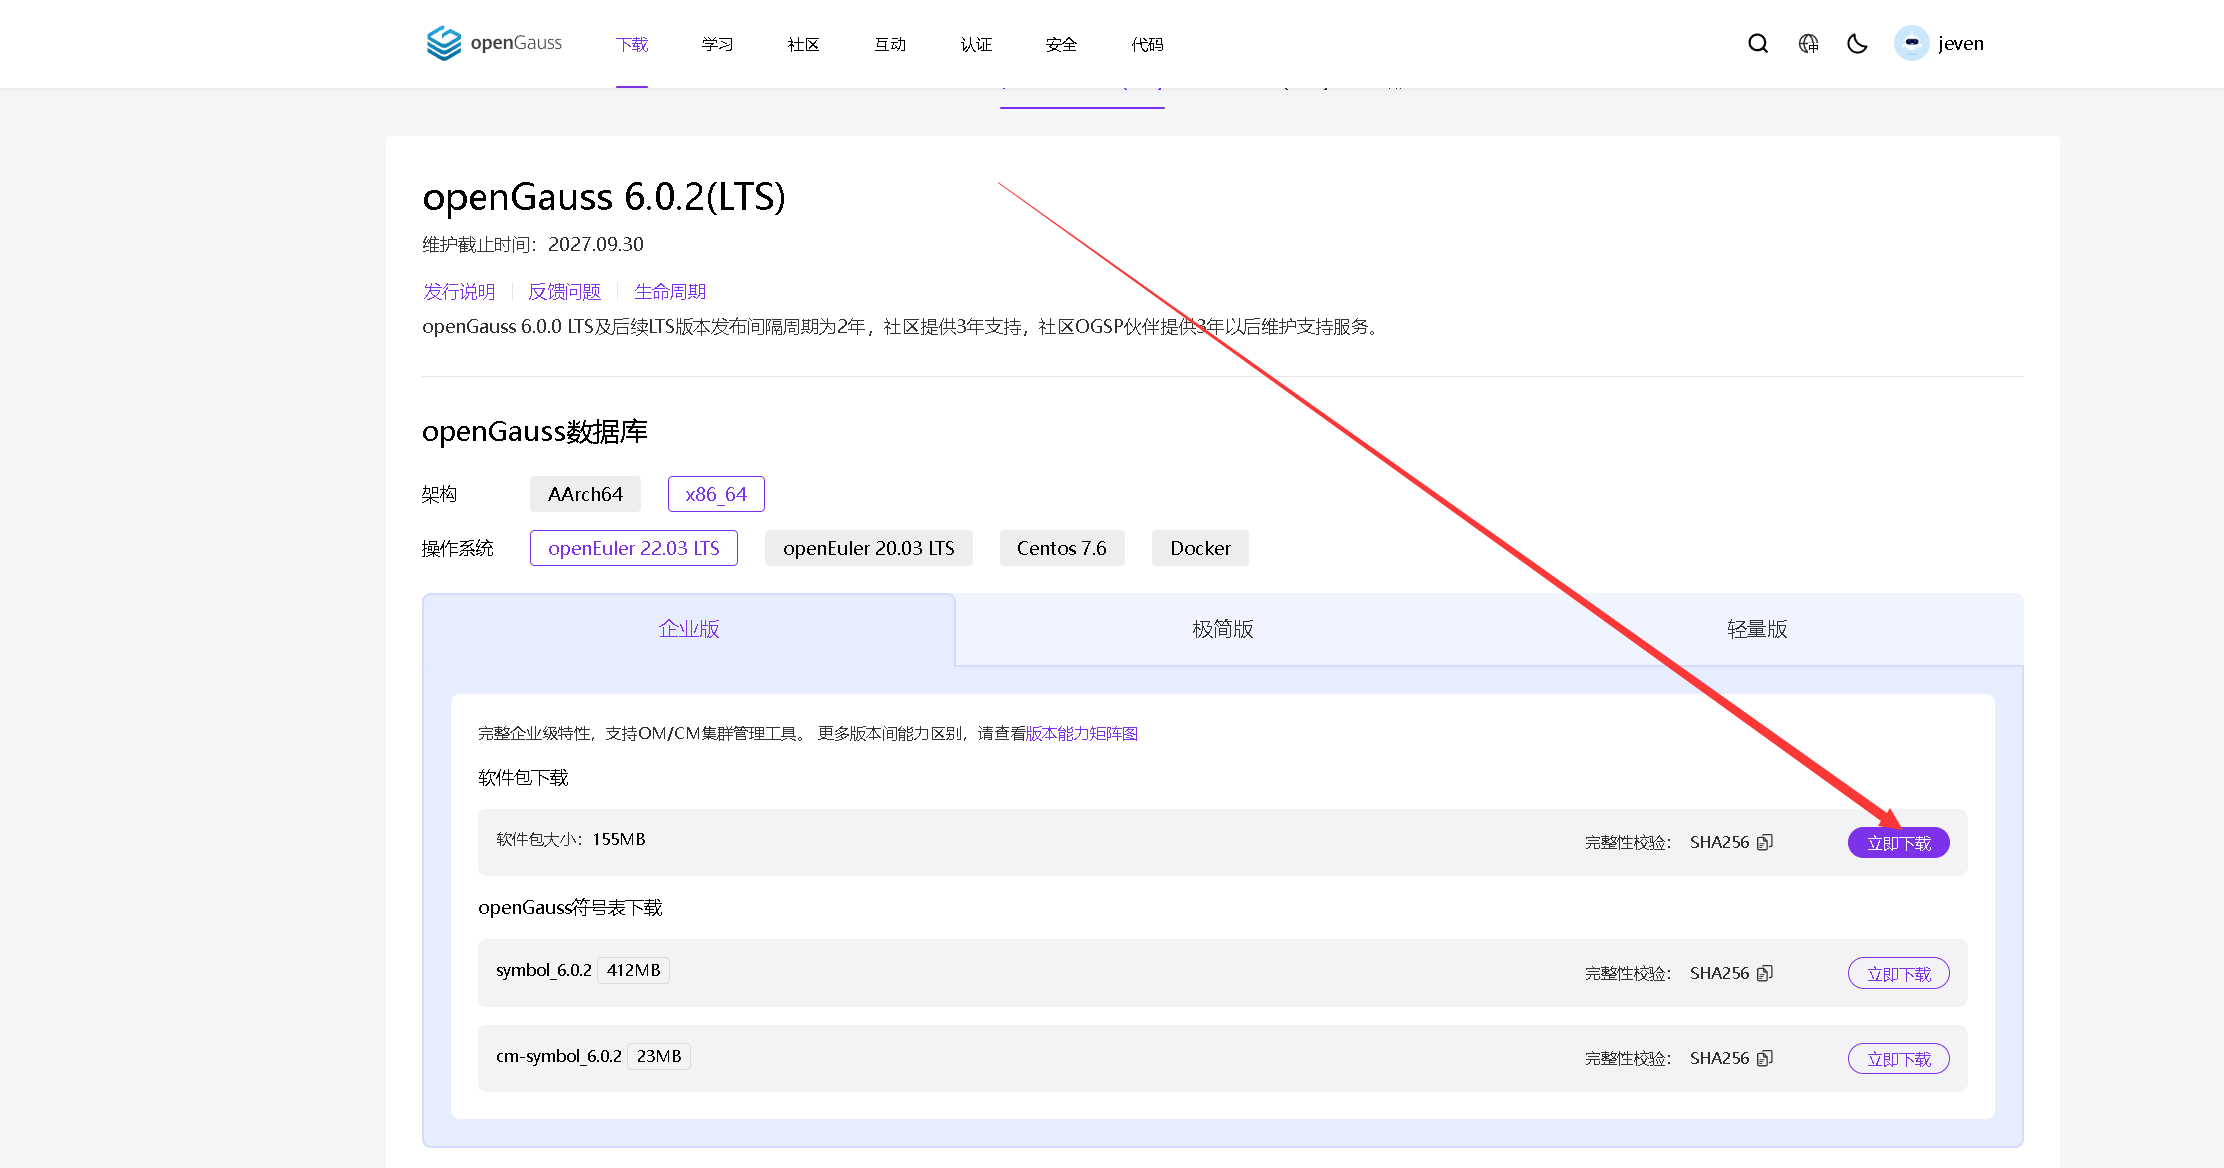Open the 学习 navigation menu
This screenshot has width=2224, height=1168.
point(717,44)
